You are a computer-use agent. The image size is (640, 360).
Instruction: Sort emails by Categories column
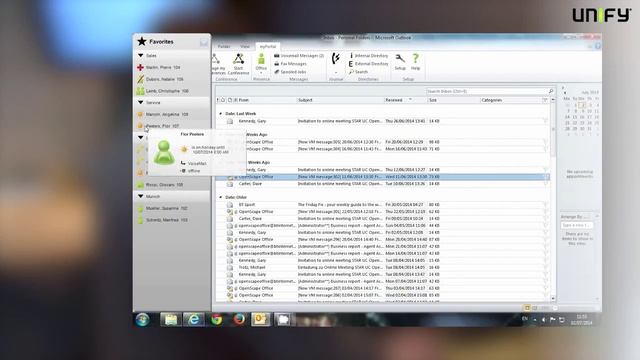pyautogui.click(x=511, y=100)
